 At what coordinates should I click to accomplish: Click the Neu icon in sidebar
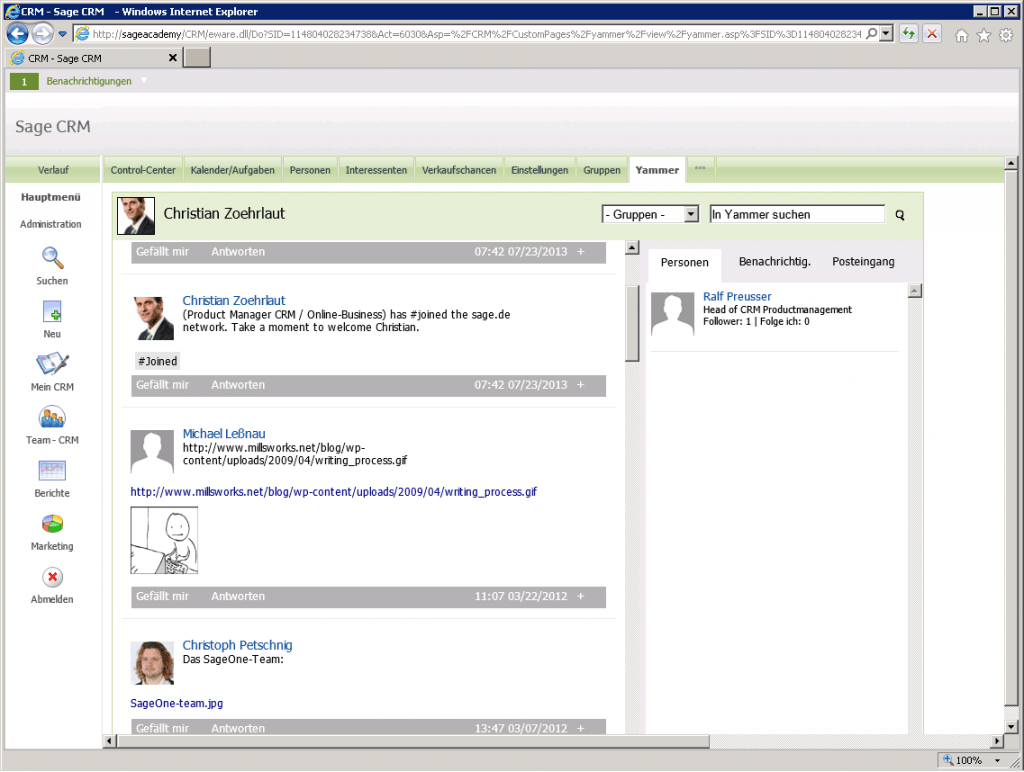[x=52, y=311]
